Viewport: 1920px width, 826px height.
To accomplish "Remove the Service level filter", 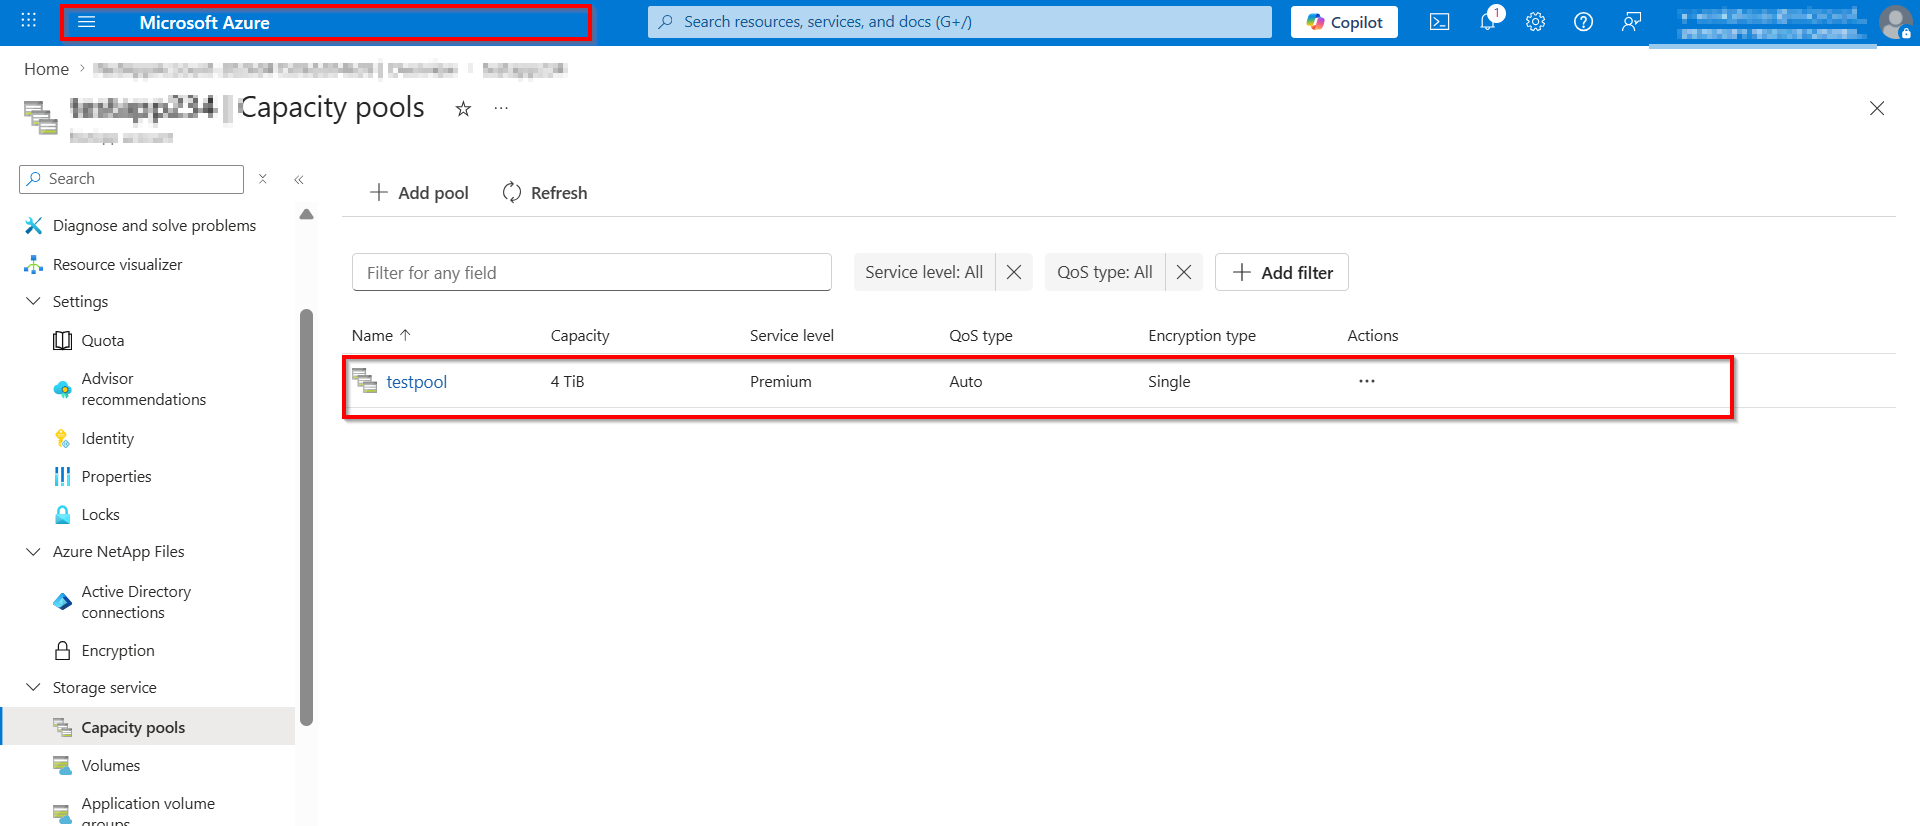I will [x=1014, y=272].
